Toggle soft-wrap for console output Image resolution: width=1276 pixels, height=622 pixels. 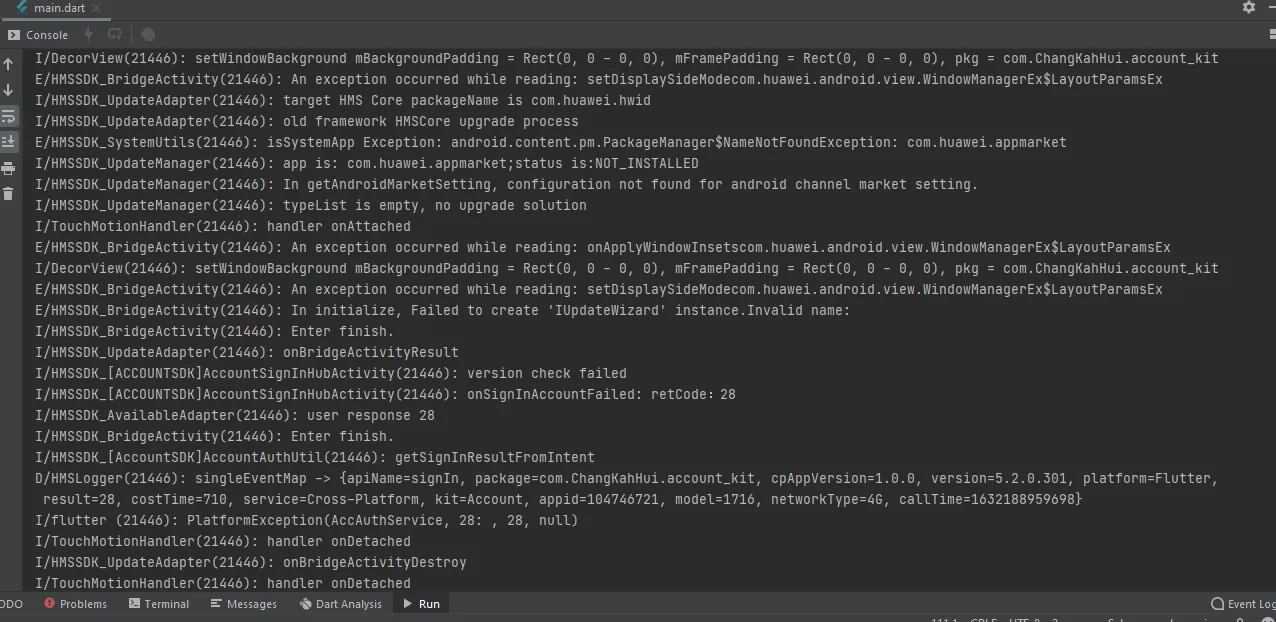point(8,116)
